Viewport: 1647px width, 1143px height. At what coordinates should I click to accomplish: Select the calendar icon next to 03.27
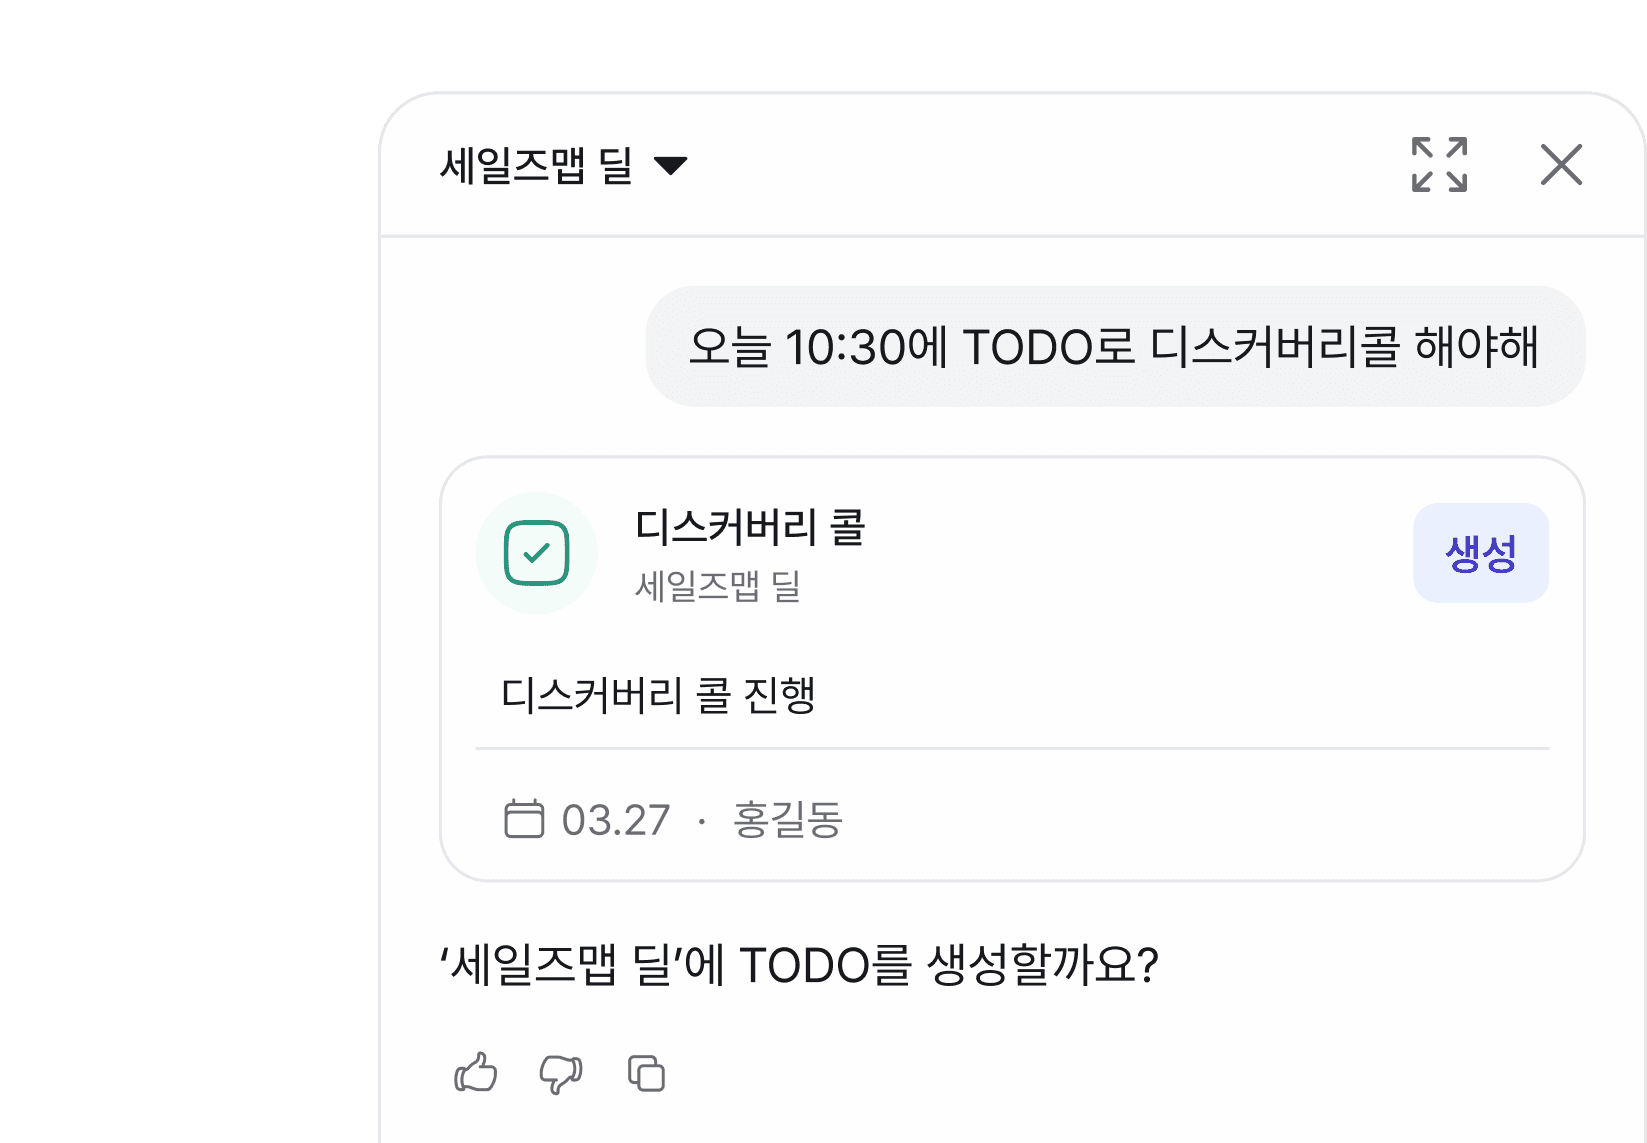pyautogui.click(x=524, y=820)
